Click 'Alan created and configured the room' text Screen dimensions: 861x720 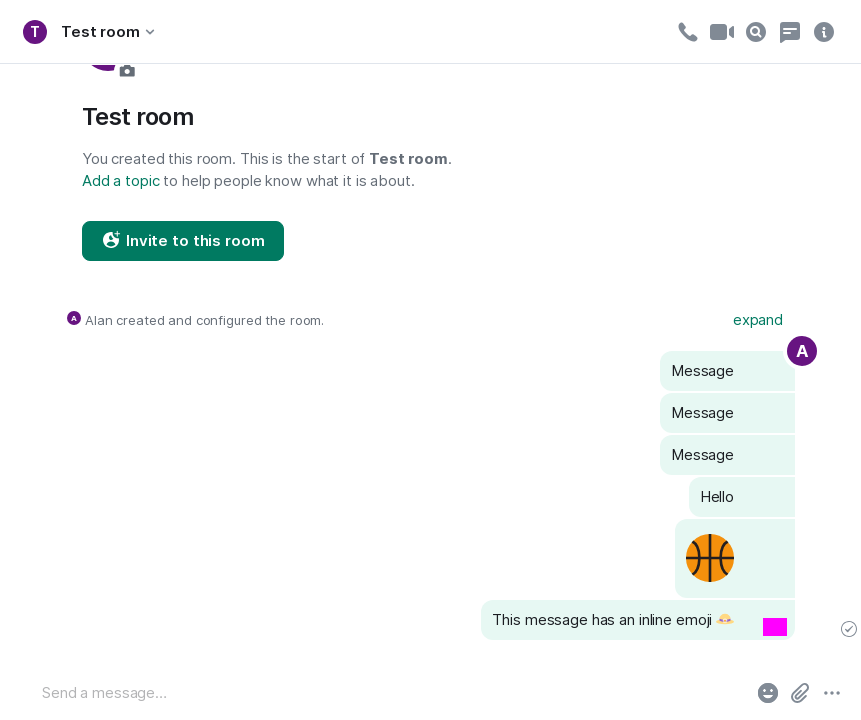click(204, 321)
